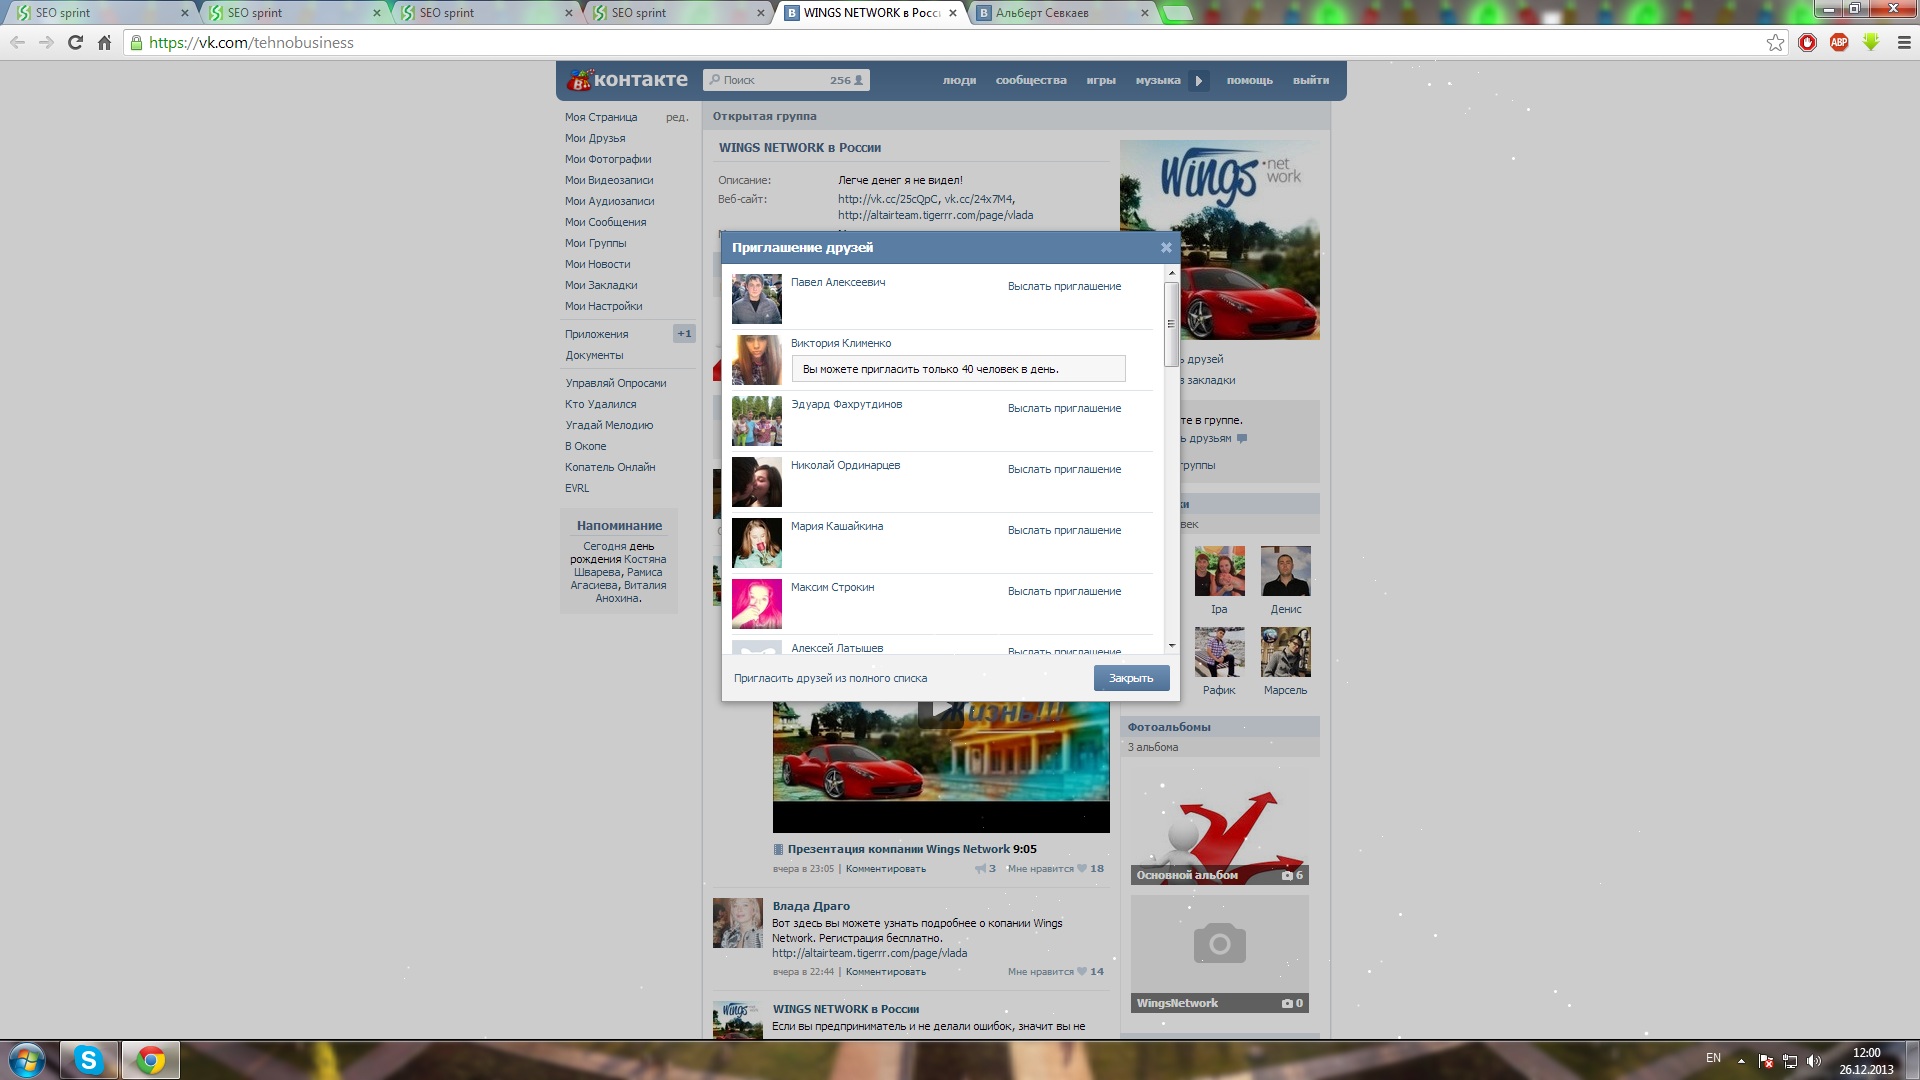Click the Поиск search field

[775, 81]
